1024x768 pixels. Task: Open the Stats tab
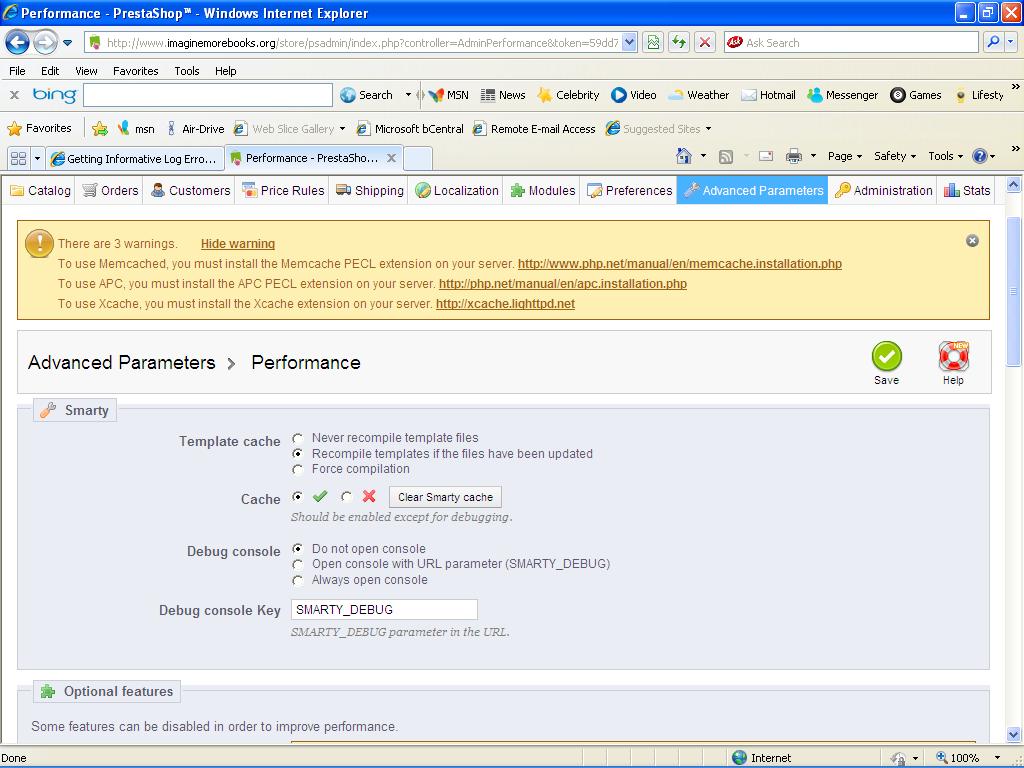(x=968, y=191)
